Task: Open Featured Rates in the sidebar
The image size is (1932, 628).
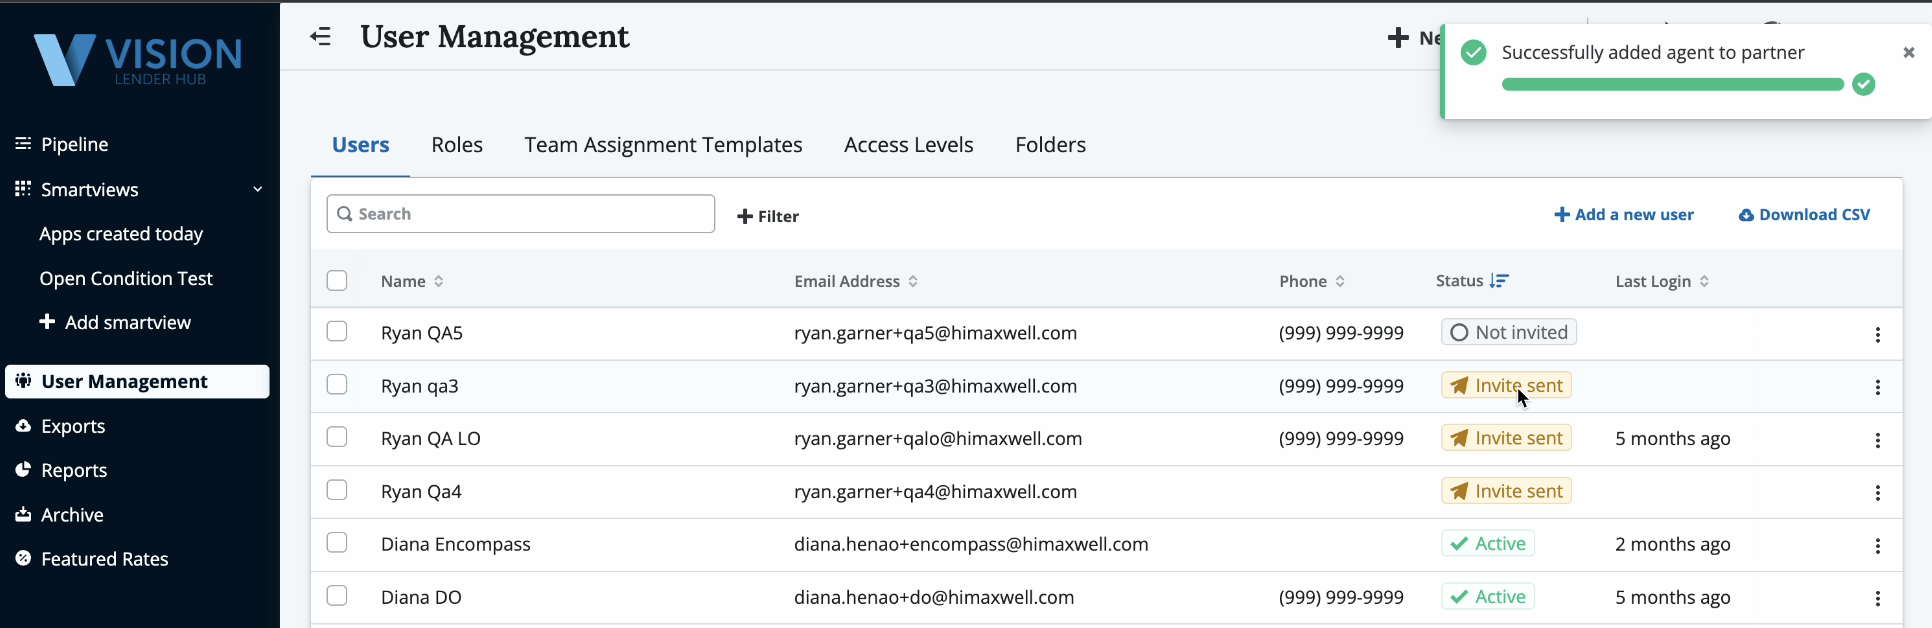Action: [104, 559]
